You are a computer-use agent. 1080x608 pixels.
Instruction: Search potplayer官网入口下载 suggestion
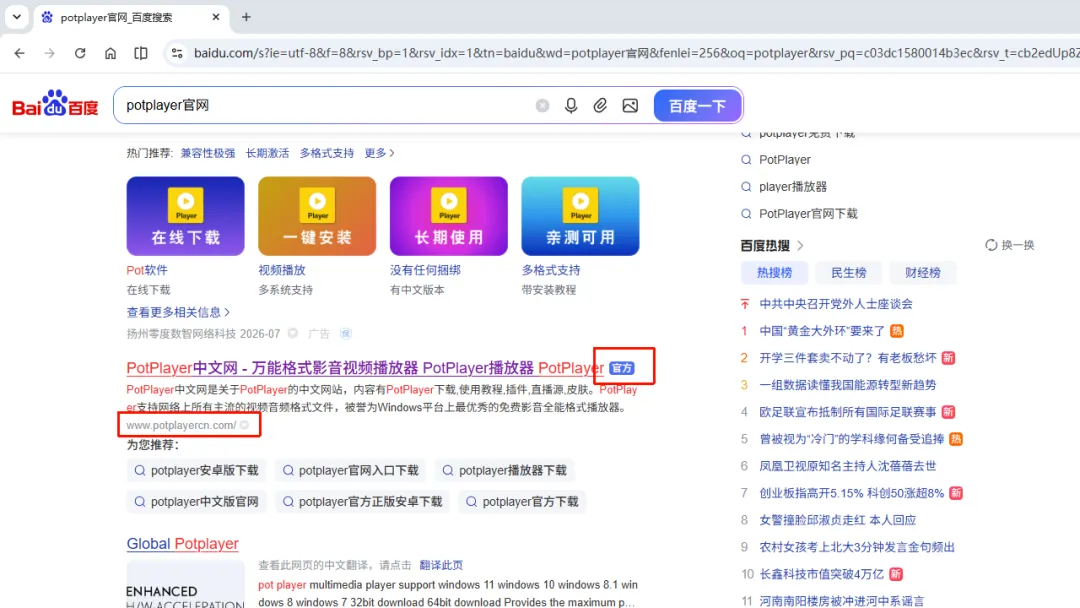pyautogui.click(x=351, y=470)
